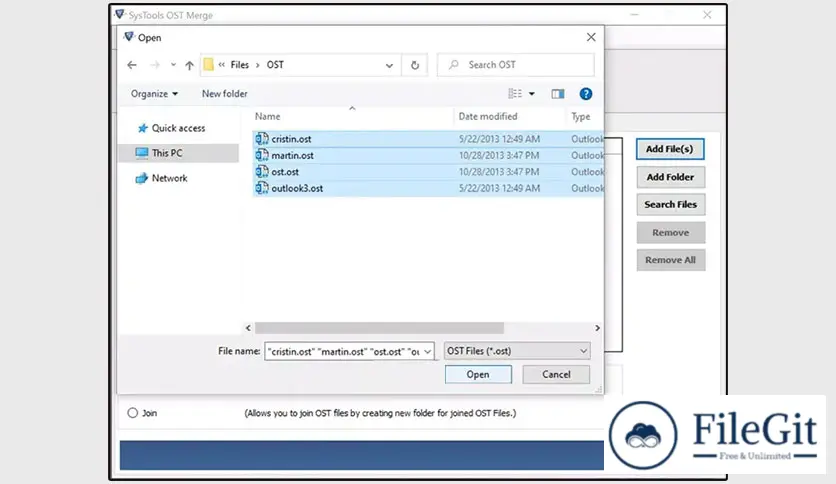Click the Cancel button

pos(556,374)
